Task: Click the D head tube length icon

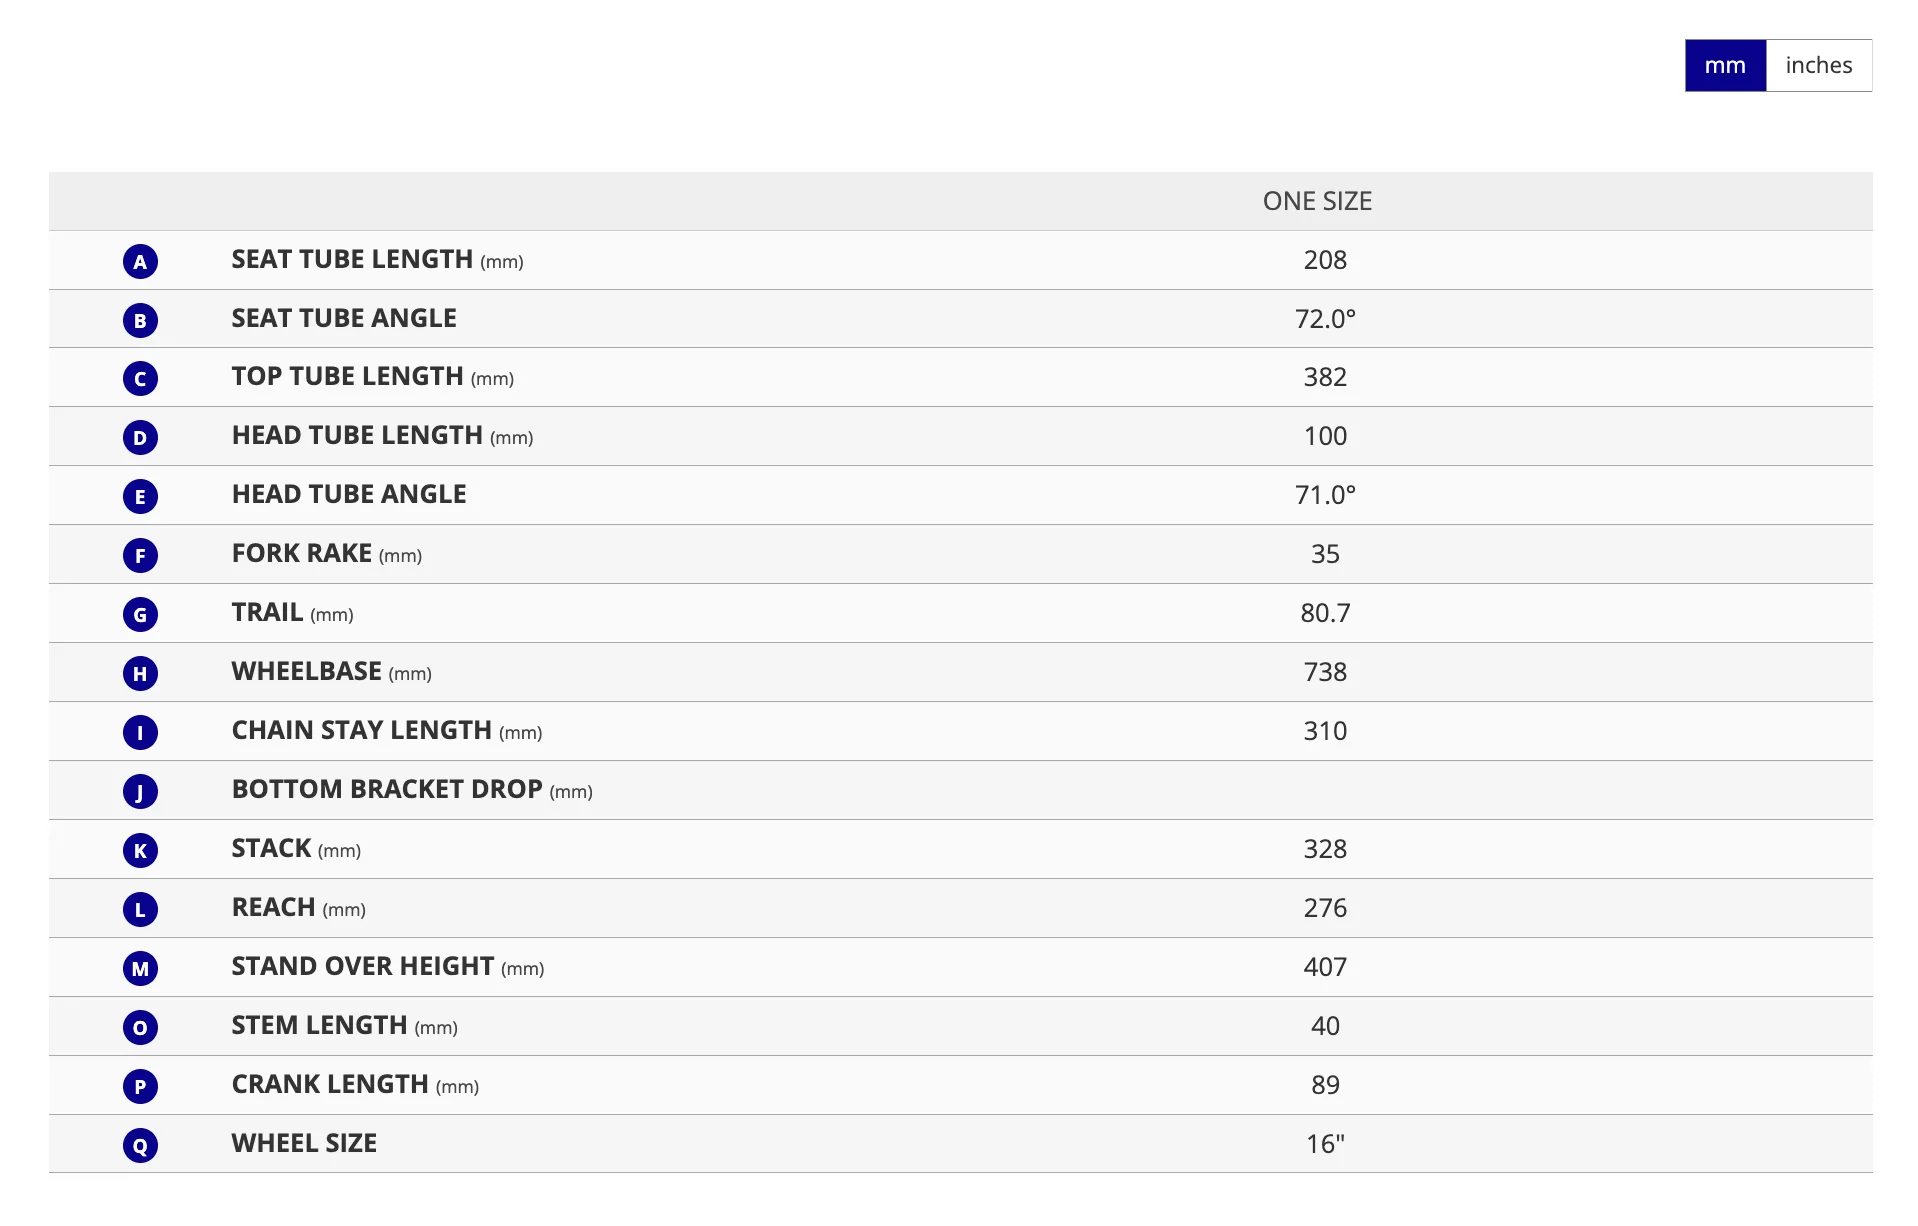Action: tap(140, 438)
